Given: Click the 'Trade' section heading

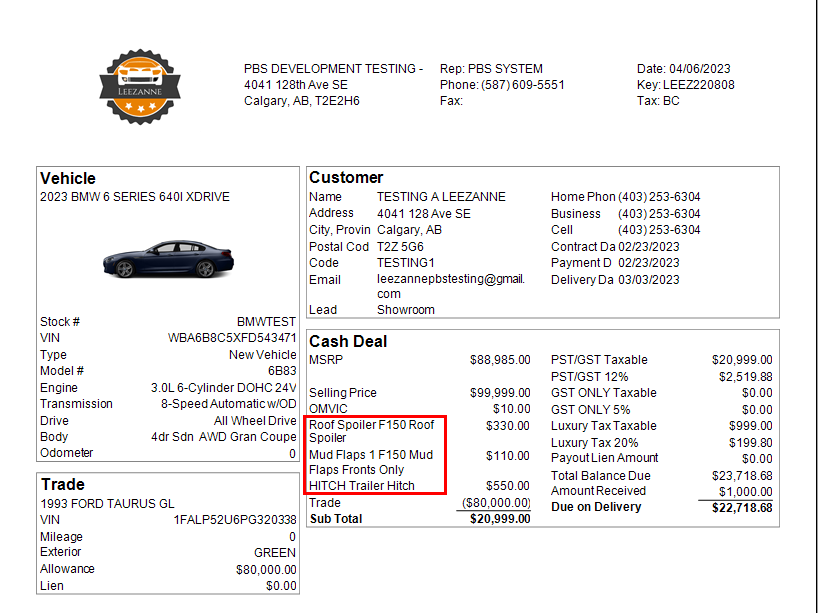Looking at the screenshot, I should point(63,485).
